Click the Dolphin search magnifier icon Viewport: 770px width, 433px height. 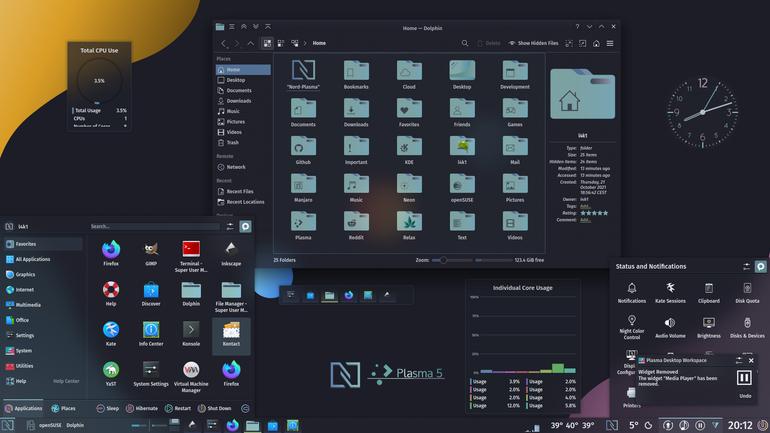coord(465,43)
